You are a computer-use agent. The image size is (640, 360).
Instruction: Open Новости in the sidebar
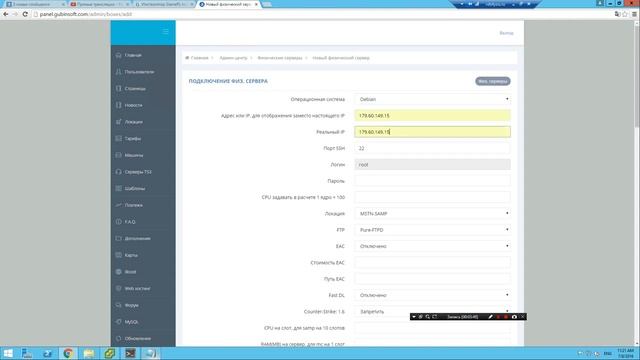143,105
